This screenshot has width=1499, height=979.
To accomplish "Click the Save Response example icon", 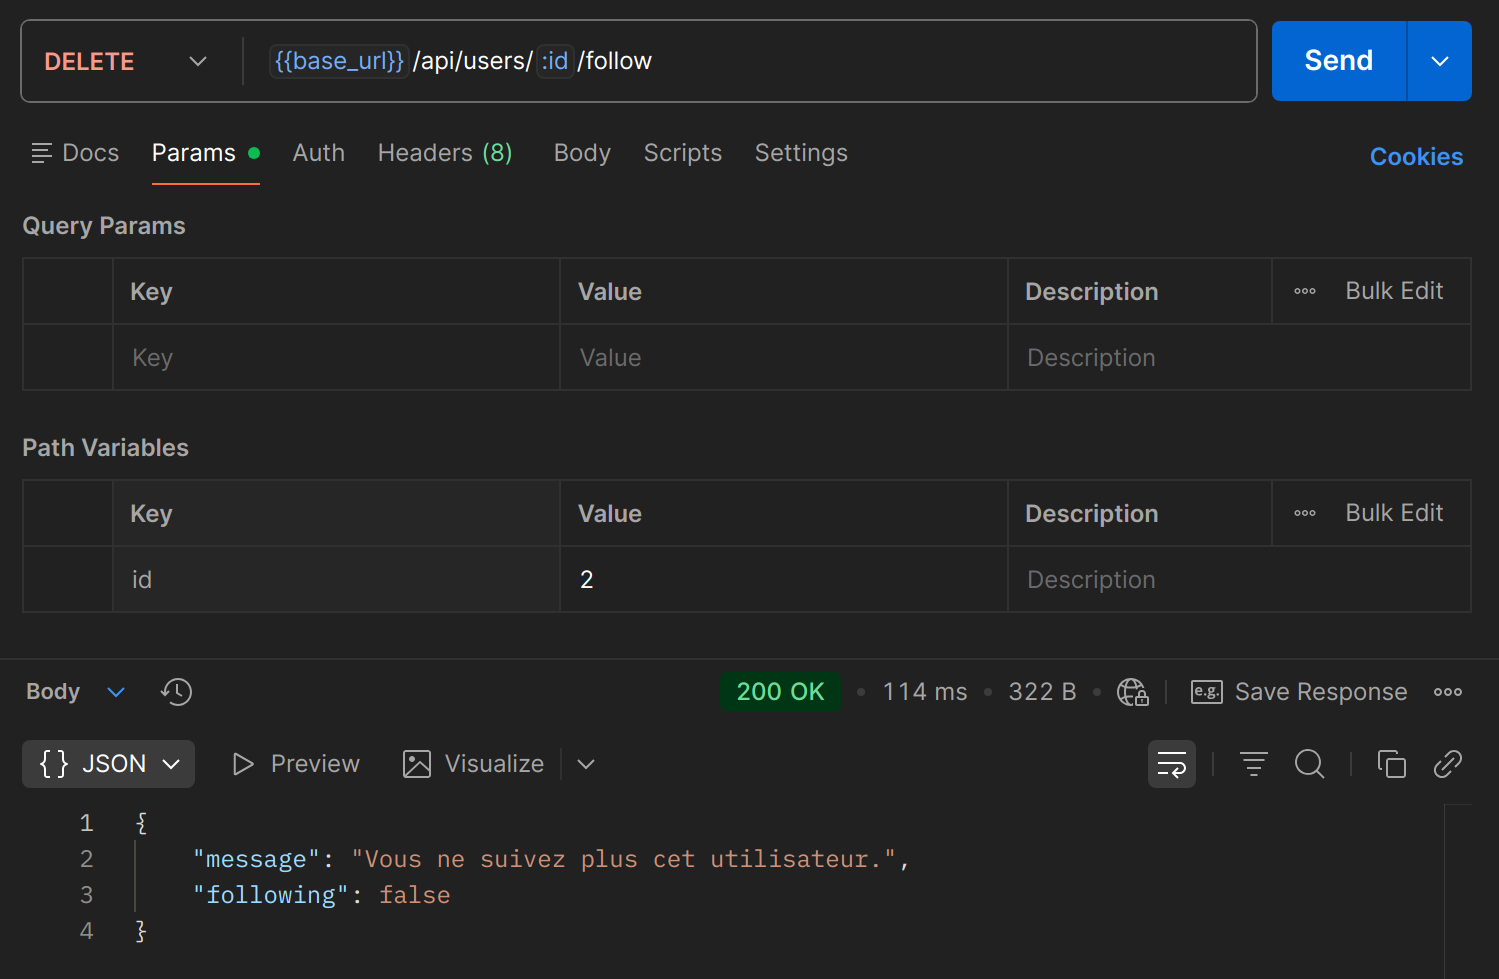I will coord(1207,692).
